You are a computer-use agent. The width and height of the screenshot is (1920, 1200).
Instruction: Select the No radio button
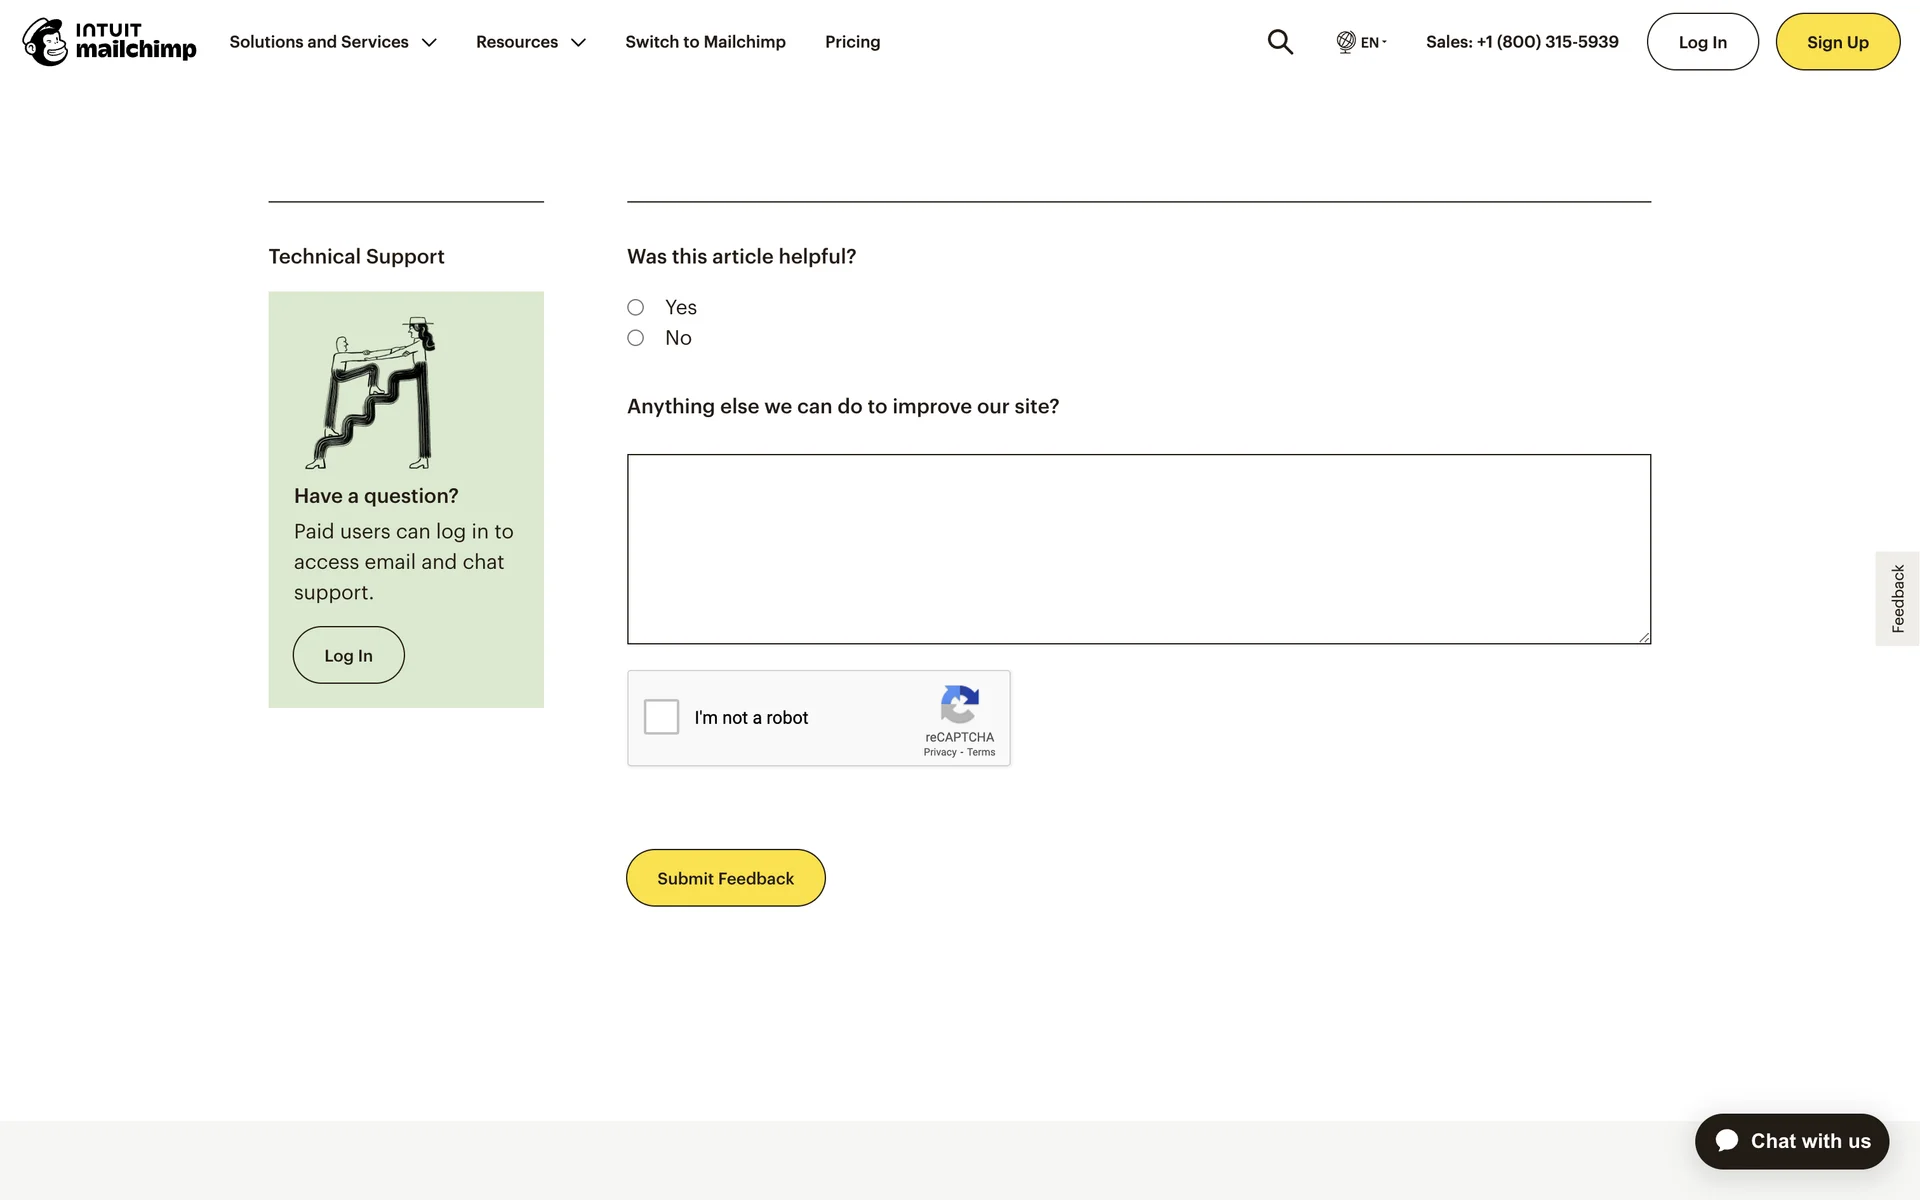pyautogui.click(x=636, y=338)
